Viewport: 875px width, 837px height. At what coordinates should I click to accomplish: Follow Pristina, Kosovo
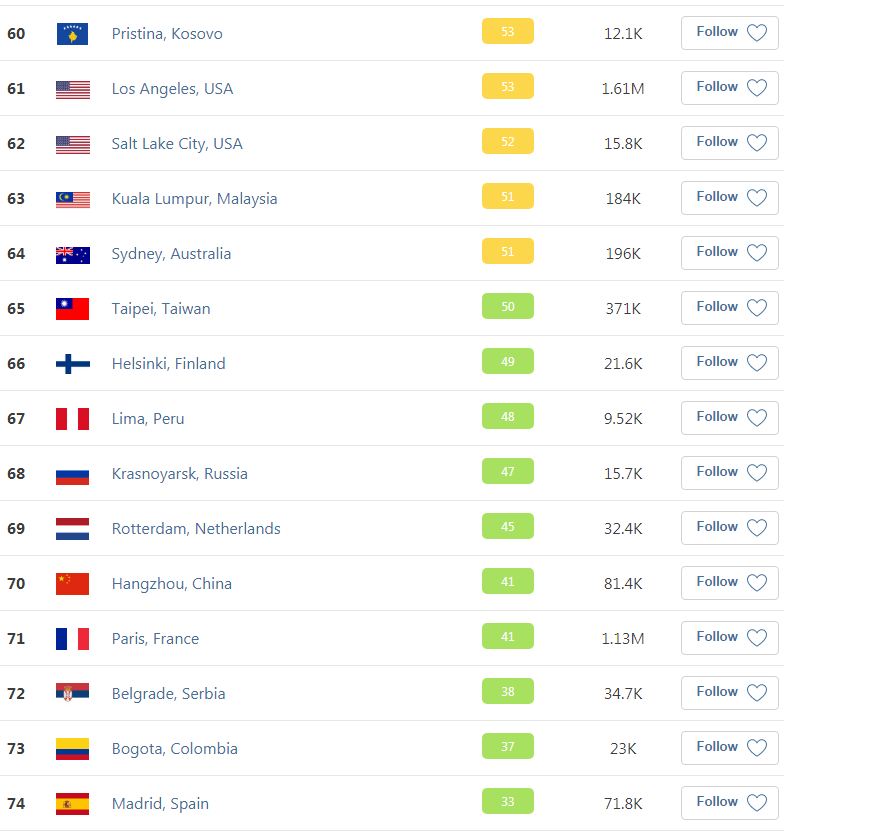pos(729,33)
